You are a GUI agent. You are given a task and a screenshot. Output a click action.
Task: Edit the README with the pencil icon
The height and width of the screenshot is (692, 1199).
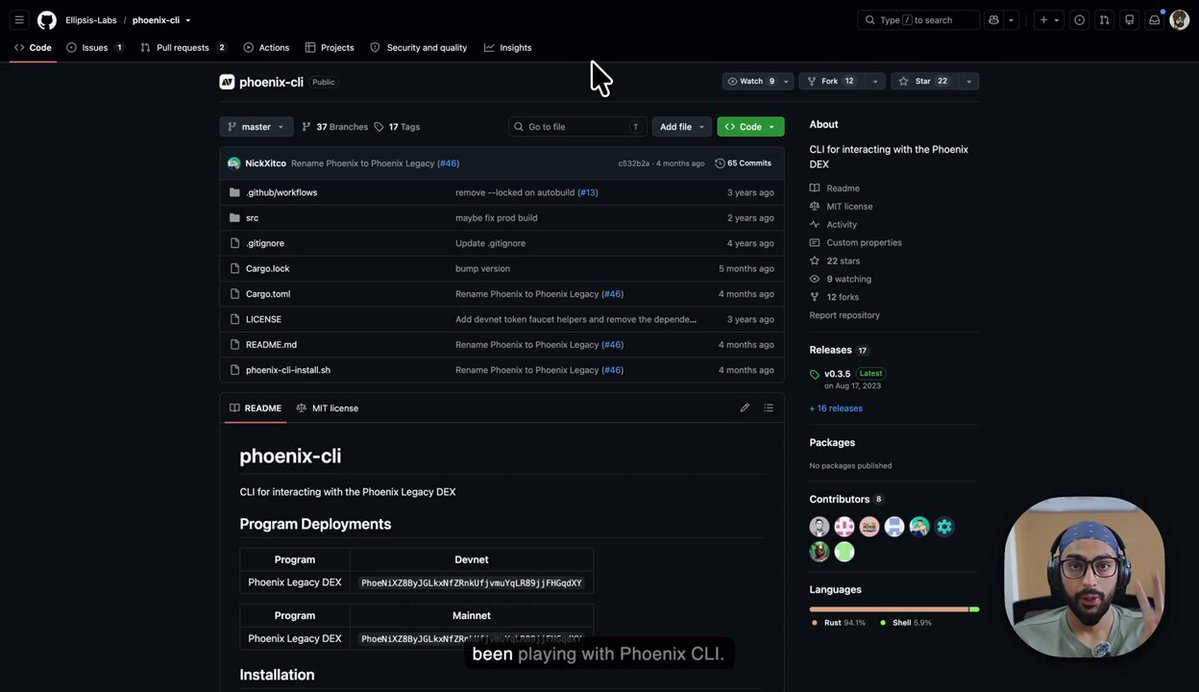coord(744,408)
